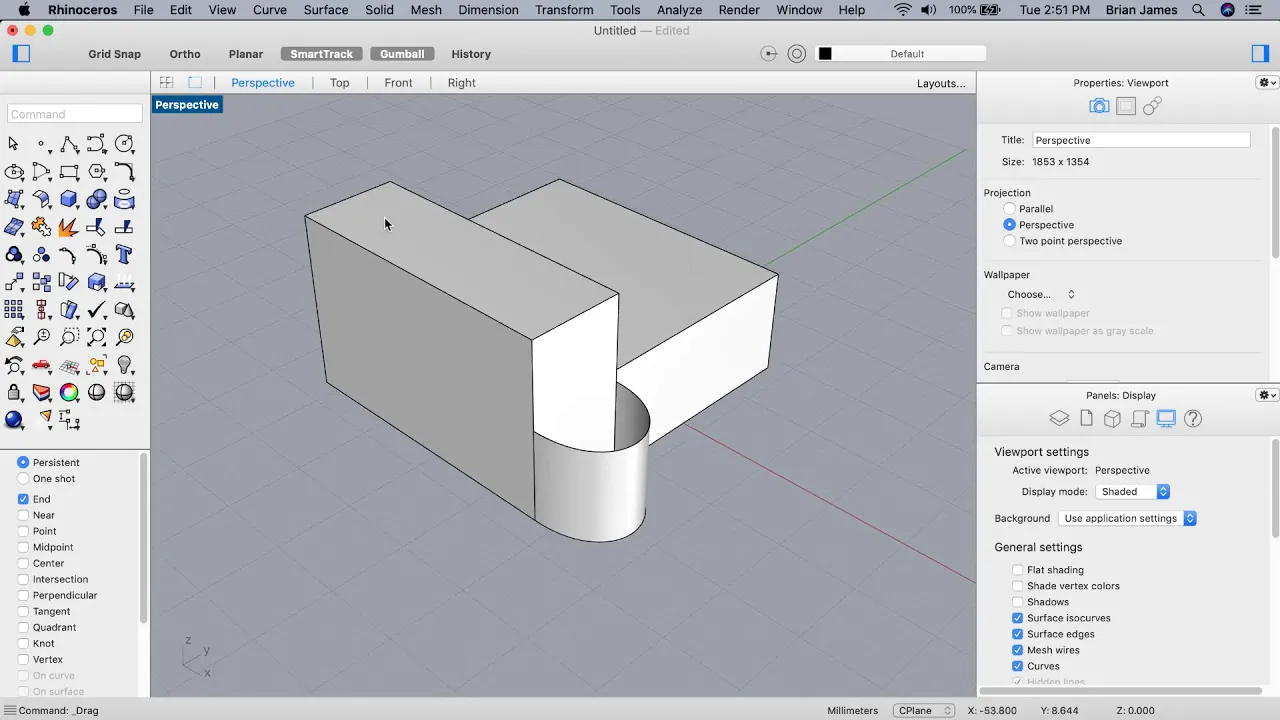
Task: Open the Wallpaper Choose dropdown
Action: tap(1041, 294)
